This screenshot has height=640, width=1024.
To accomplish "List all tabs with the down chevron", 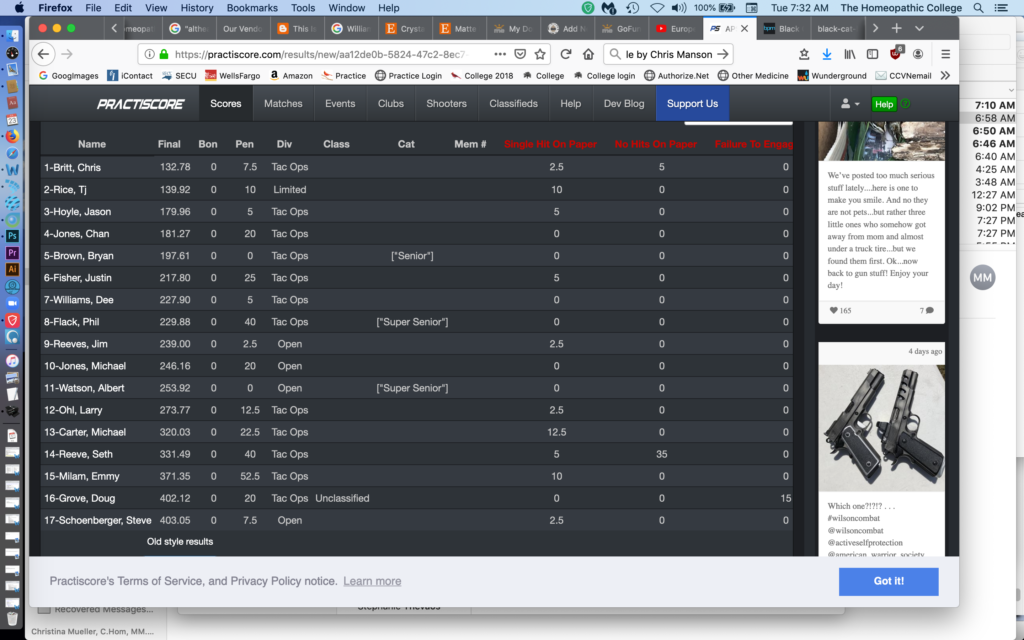I will point(919,29).
